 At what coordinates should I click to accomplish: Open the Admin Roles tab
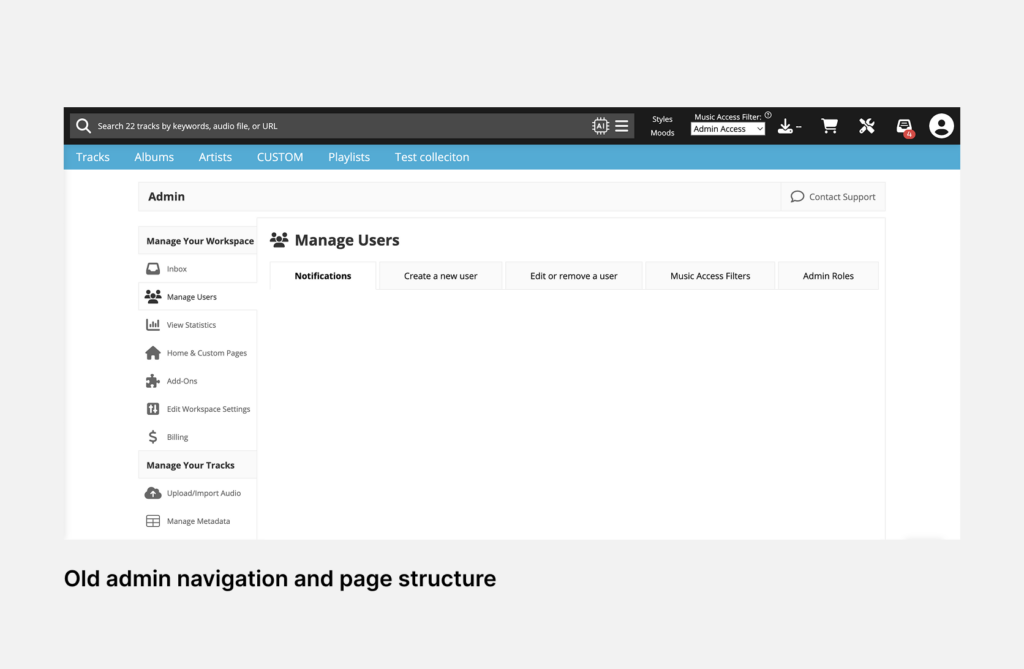[x=828, y=276]
